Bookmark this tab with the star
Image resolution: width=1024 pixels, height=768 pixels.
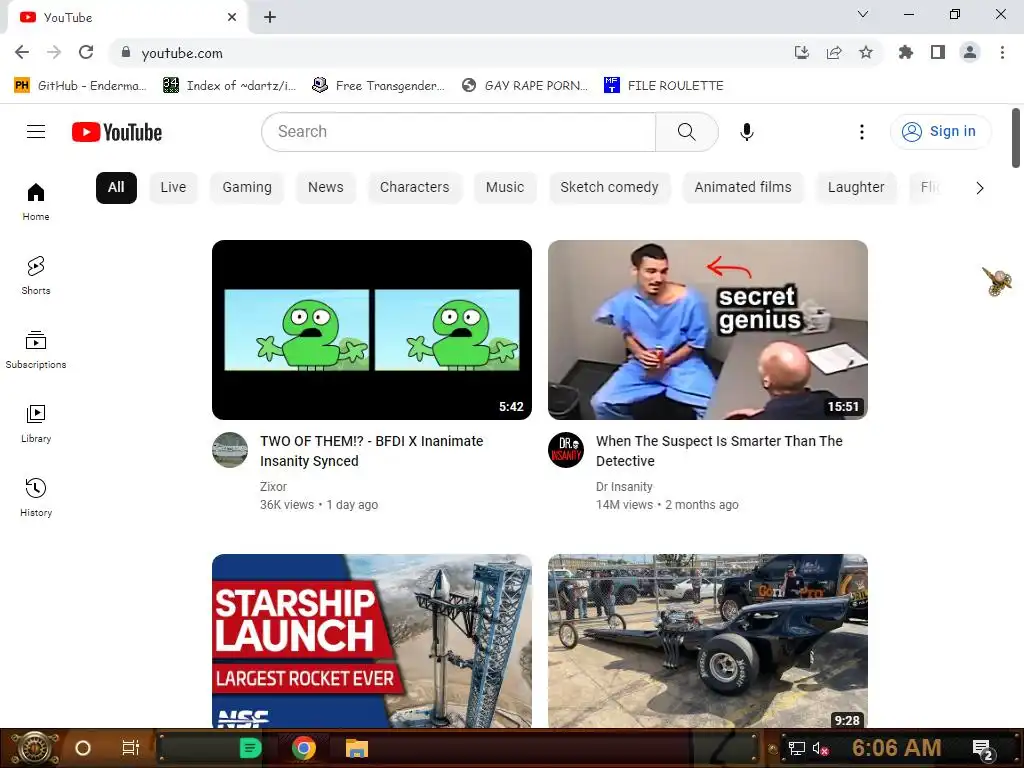tap(866, 52)
